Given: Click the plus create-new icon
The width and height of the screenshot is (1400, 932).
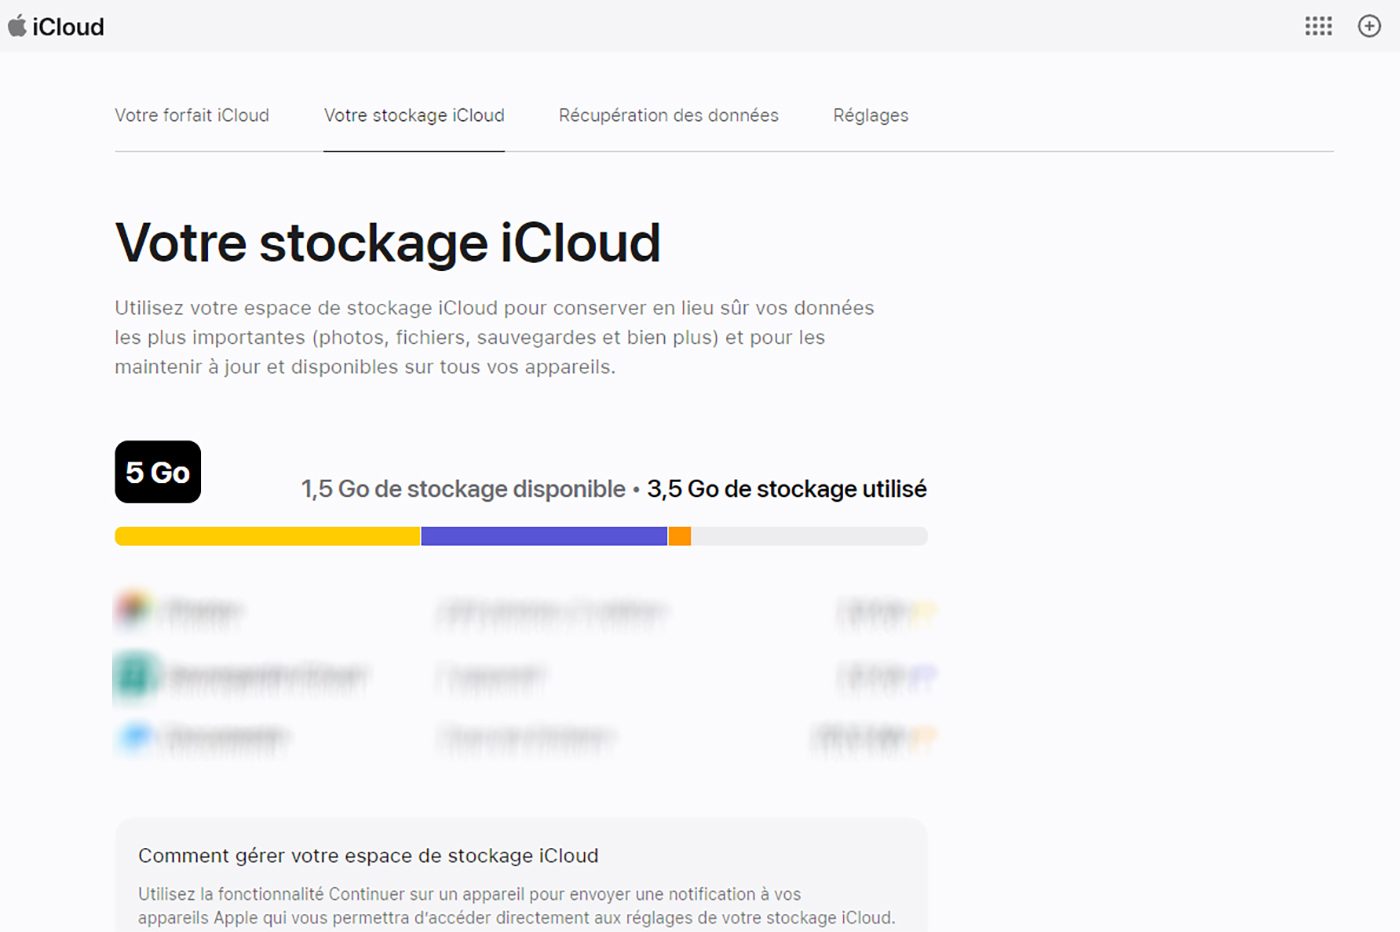Looking at the screenshot, I should coord(1369,26).
